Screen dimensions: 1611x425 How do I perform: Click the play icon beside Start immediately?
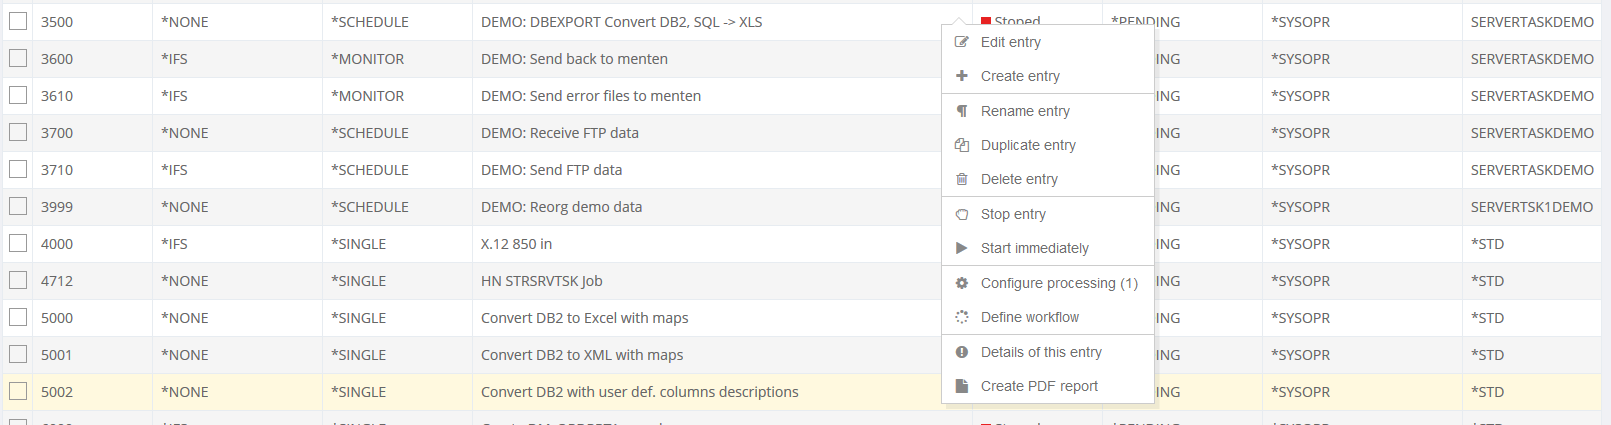pyautogui.click(x=962, y=248)
